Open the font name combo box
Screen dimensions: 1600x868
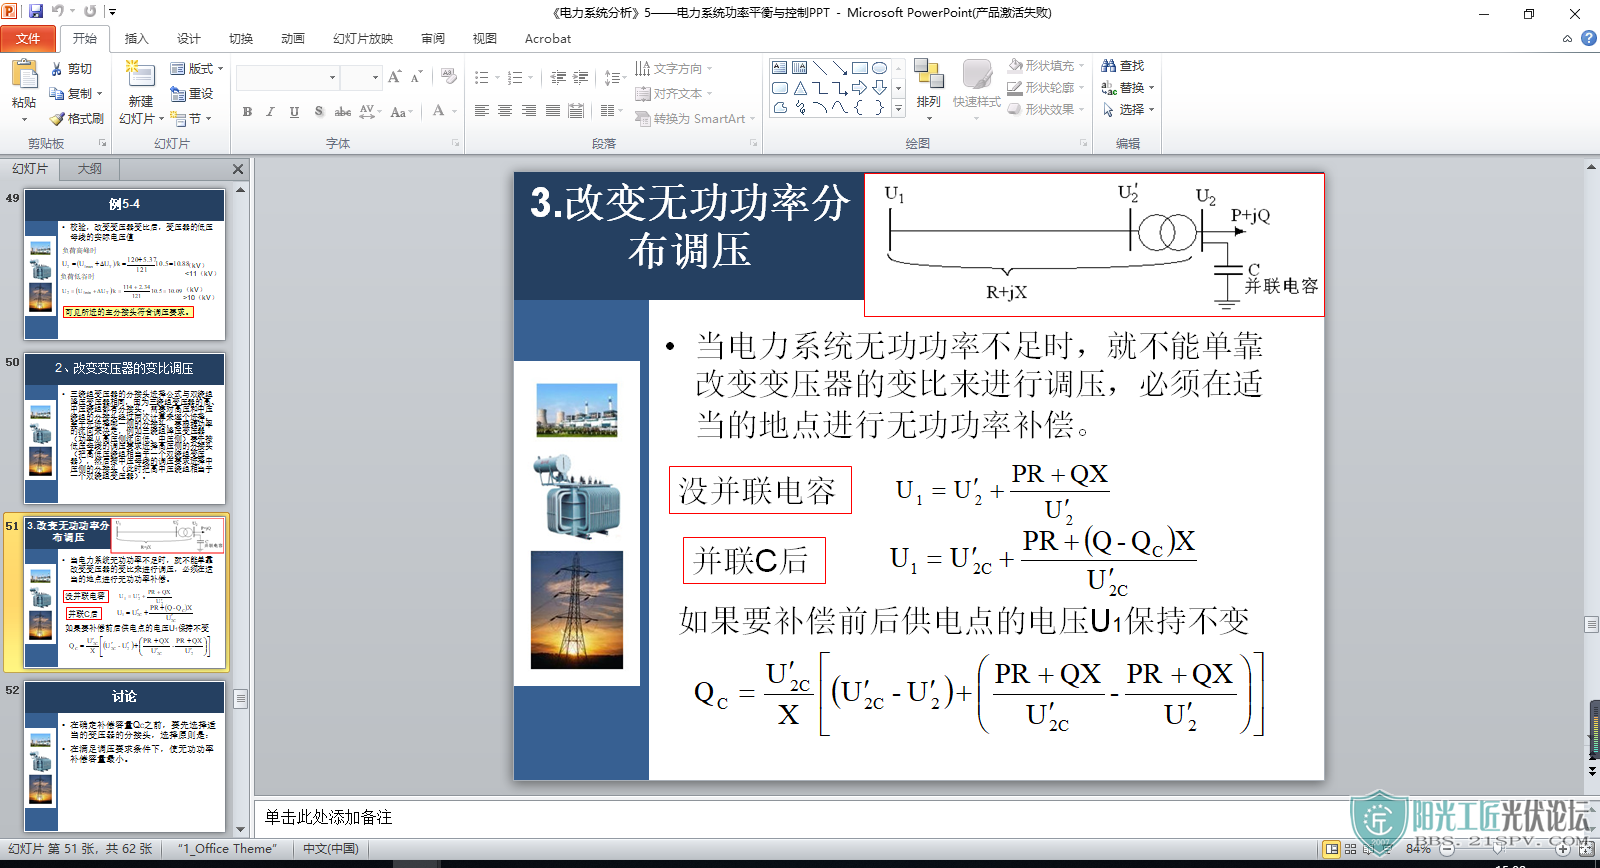pos(288,77)
